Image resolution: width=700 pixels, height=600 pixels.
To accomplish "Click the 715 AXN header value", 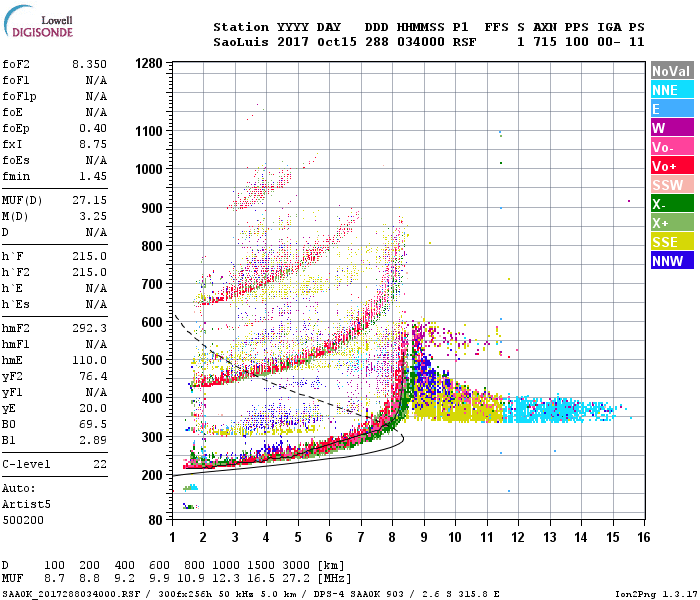I will point(545,42).
